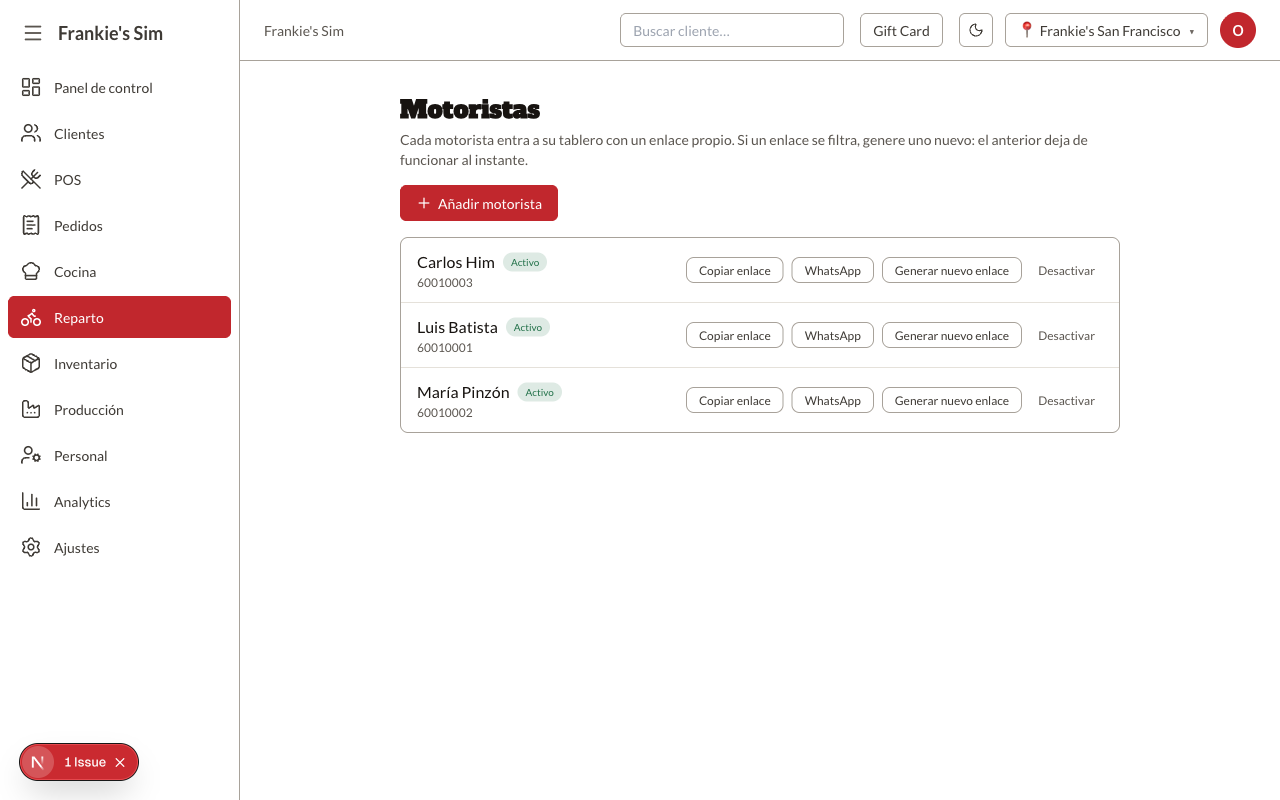This screenshot has width=1280, height=800.
Task: Click the Clientes people icon
Action: [31, 133]
